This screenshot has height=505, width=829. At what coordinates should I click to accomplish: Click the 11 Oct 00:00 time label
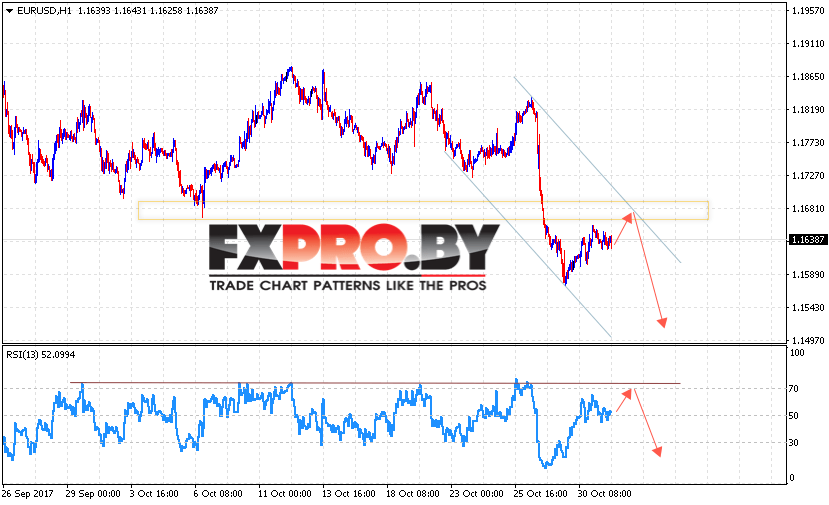[x=284, y=494]
